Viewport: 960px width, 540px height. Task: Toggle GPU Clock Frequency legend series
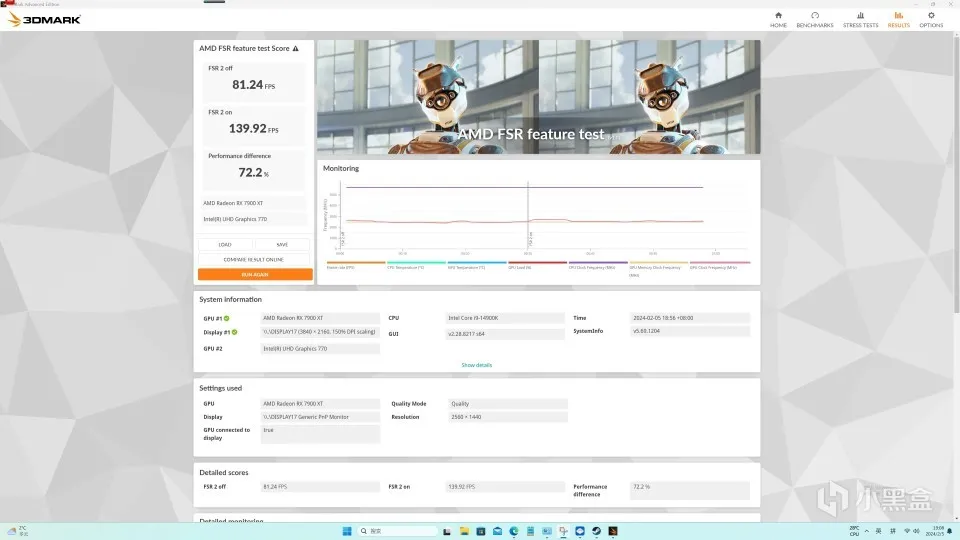[x=719, y=266]
